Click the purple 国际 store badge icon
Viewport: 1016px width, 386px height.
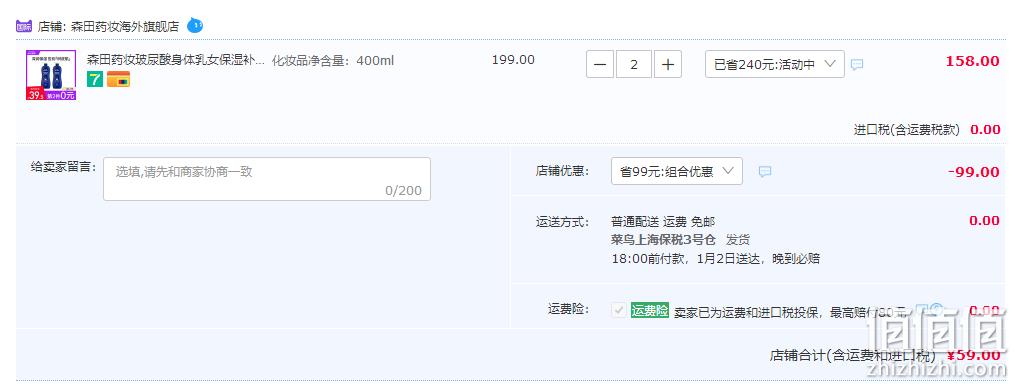tap(24, 27)
